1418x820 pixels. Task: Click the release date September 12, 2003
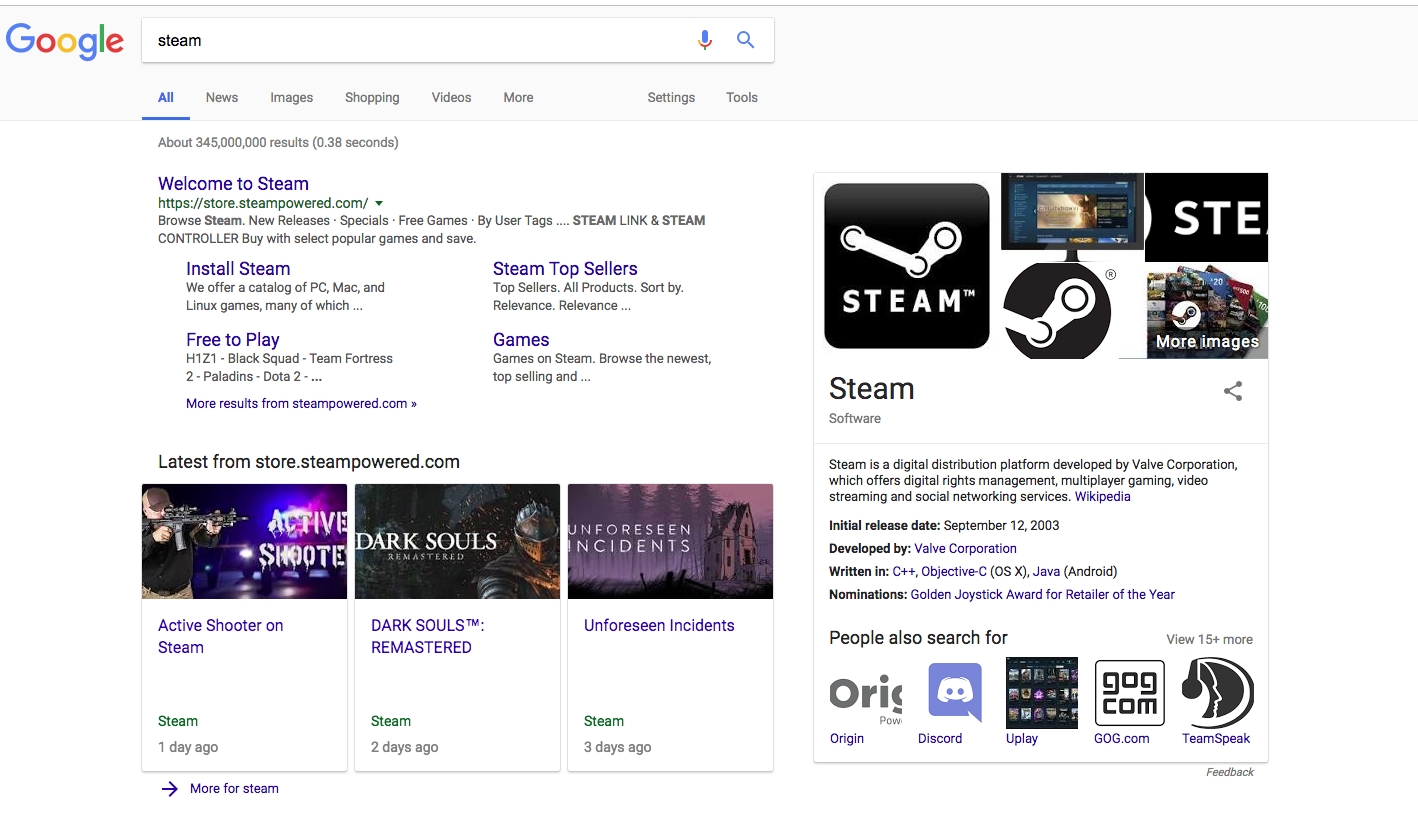pyautogui.click(x=1002, y=526)
